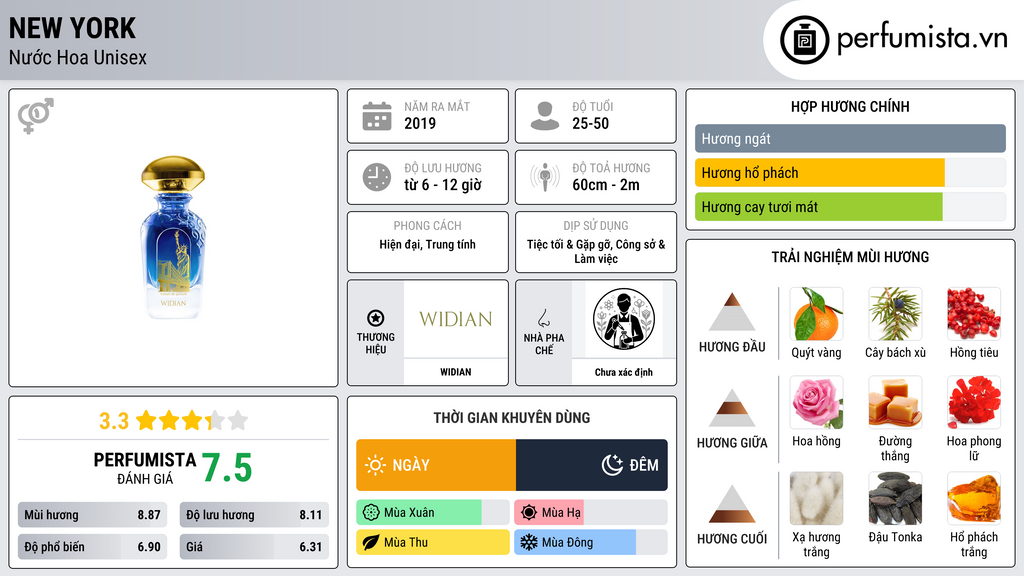Click the calendar icon beside Năm ra mắt
The image size is (1024, 576).
pyautogui.click(x=377, y=116)
